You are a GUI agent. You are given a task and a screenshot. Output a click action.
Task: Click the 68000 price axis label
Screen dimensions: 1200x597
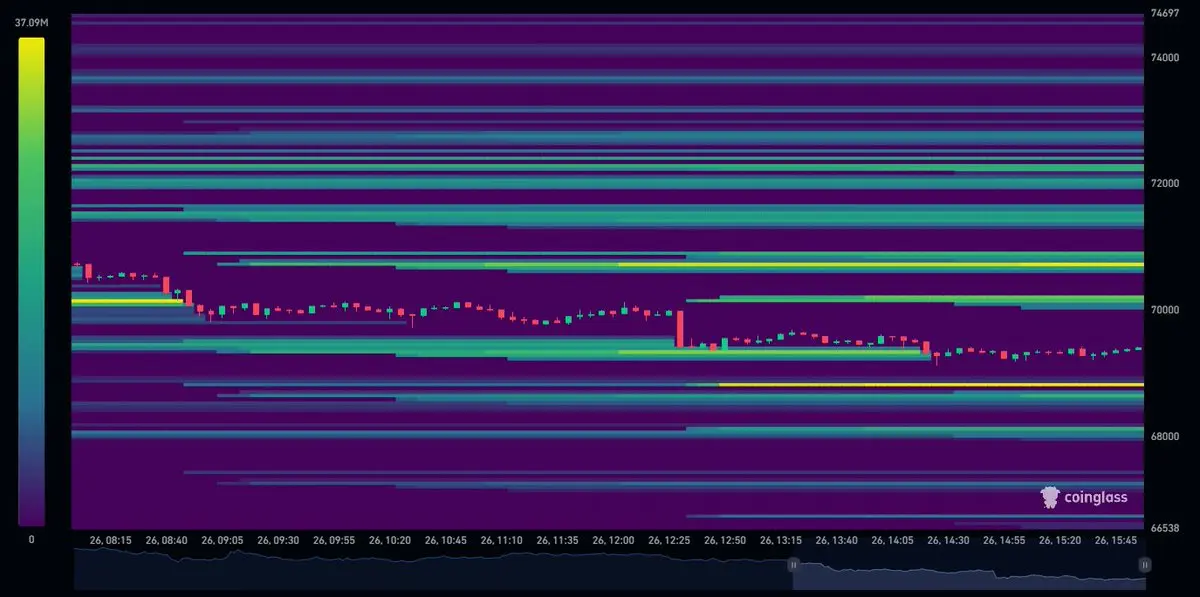[1166, 436]
